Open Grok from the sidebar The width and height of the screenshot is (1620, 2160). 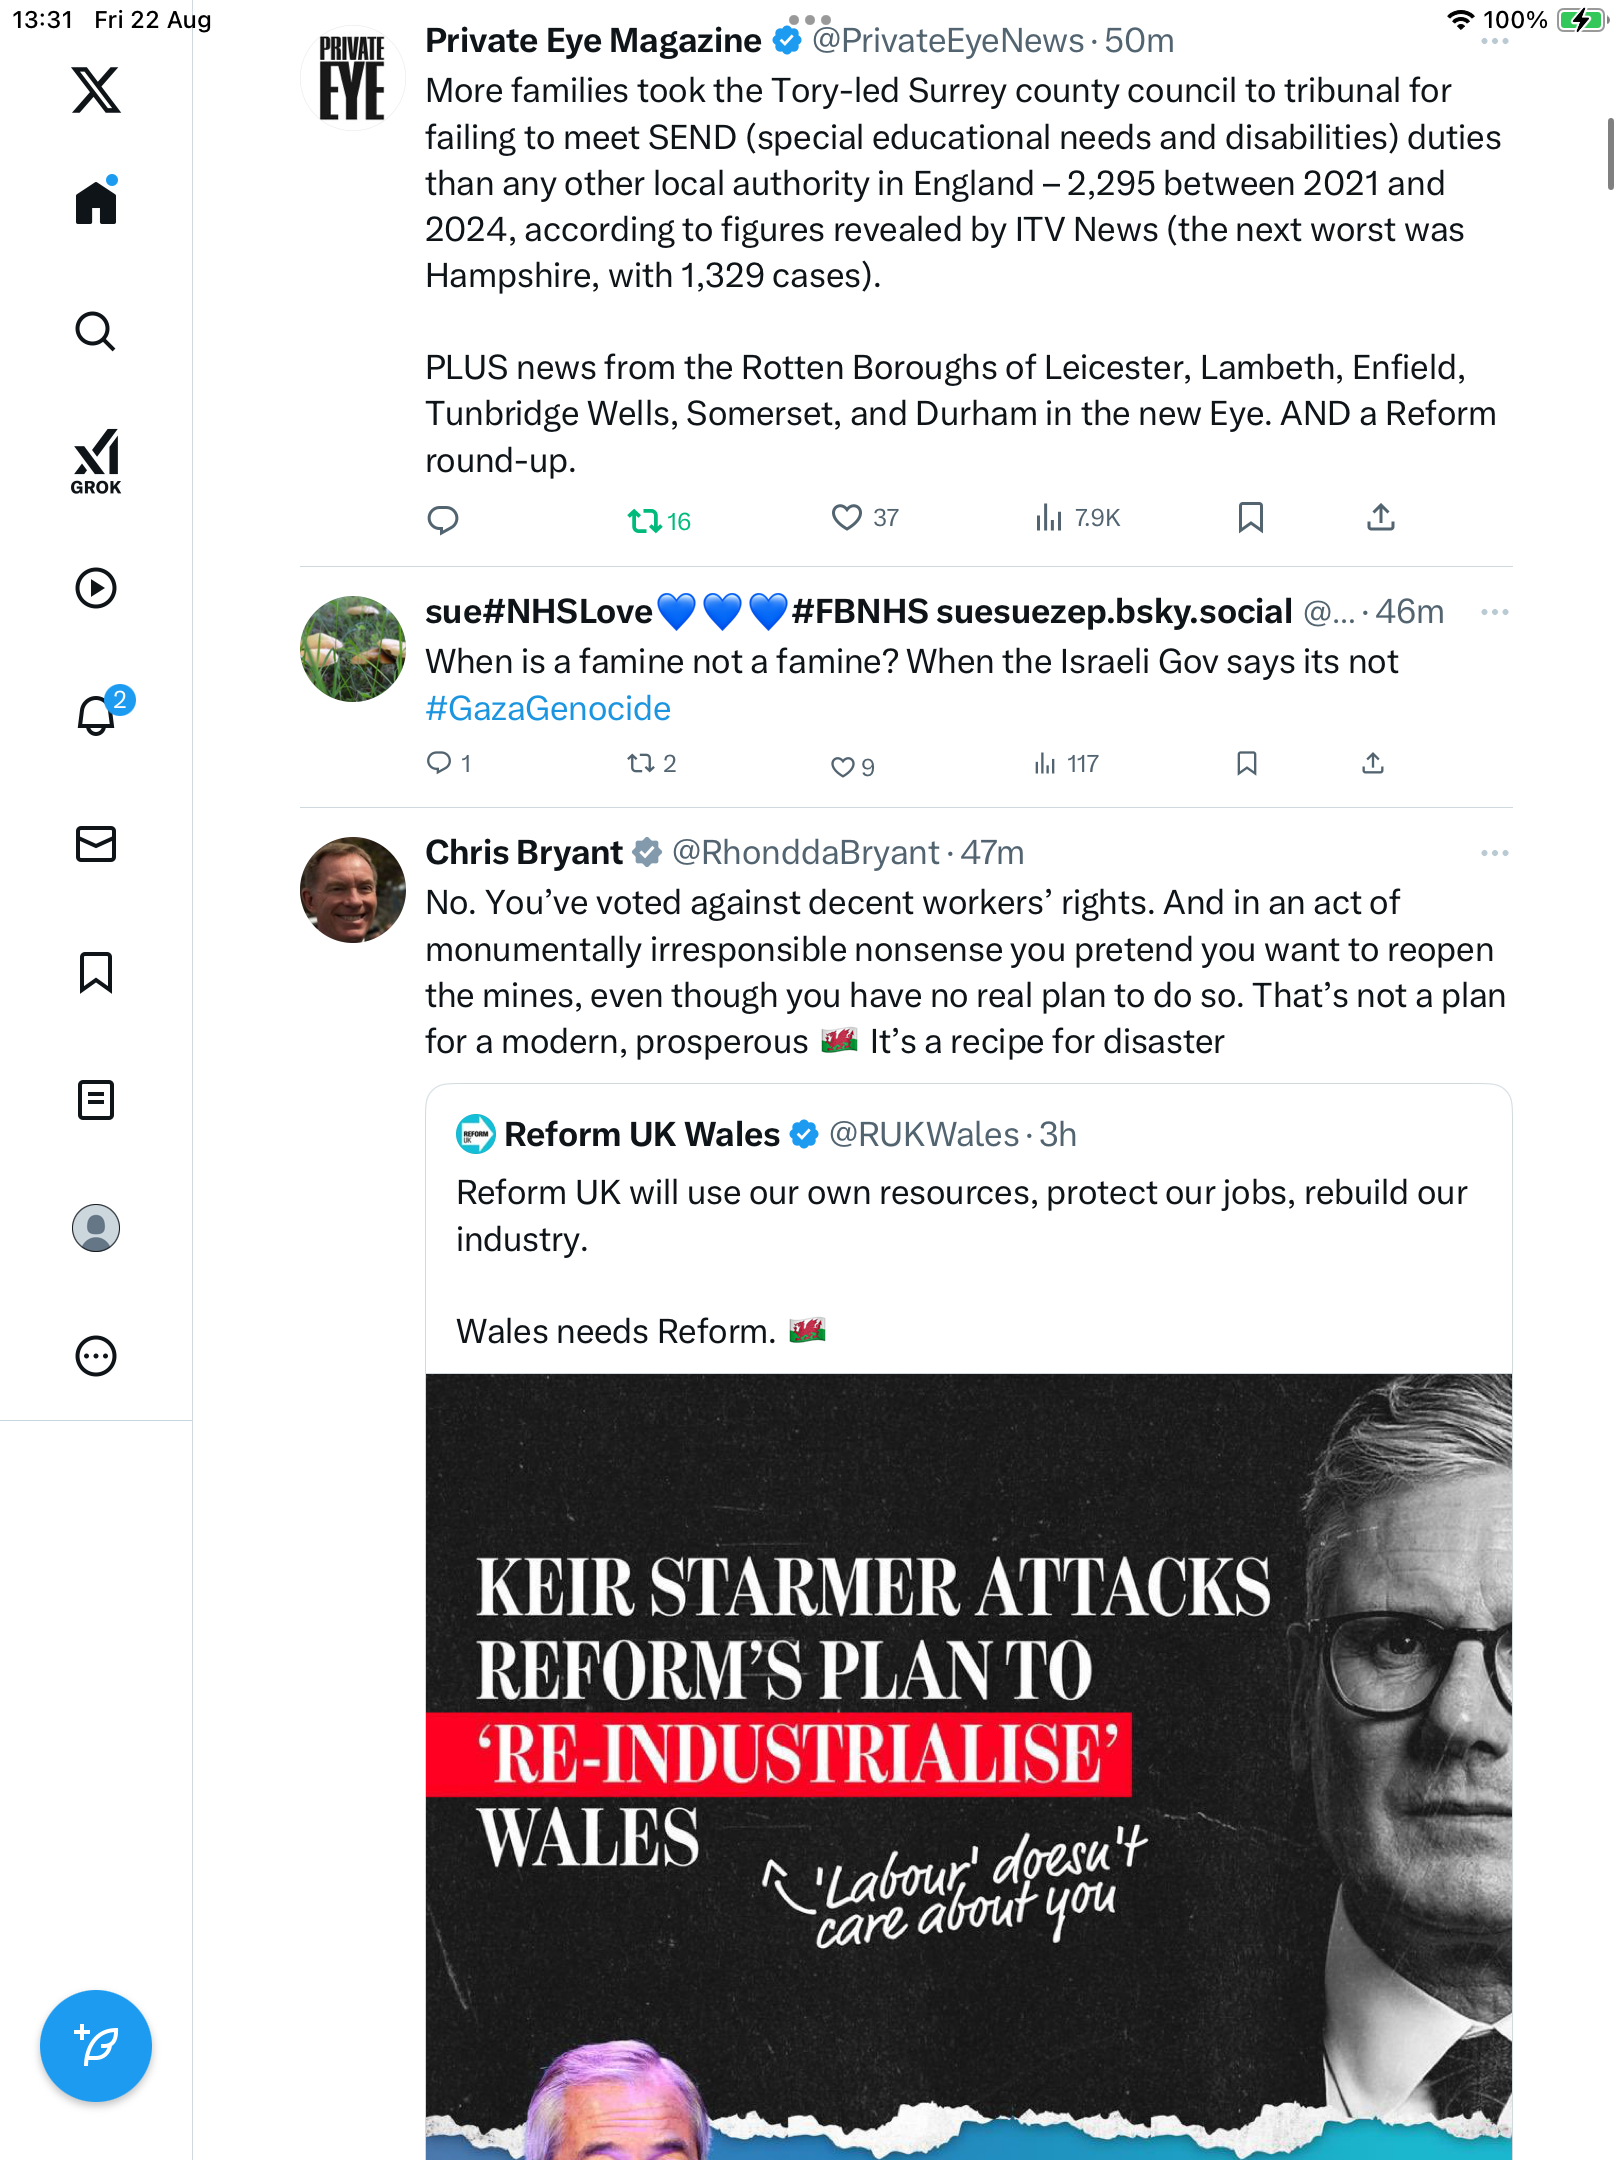[96, 461]
